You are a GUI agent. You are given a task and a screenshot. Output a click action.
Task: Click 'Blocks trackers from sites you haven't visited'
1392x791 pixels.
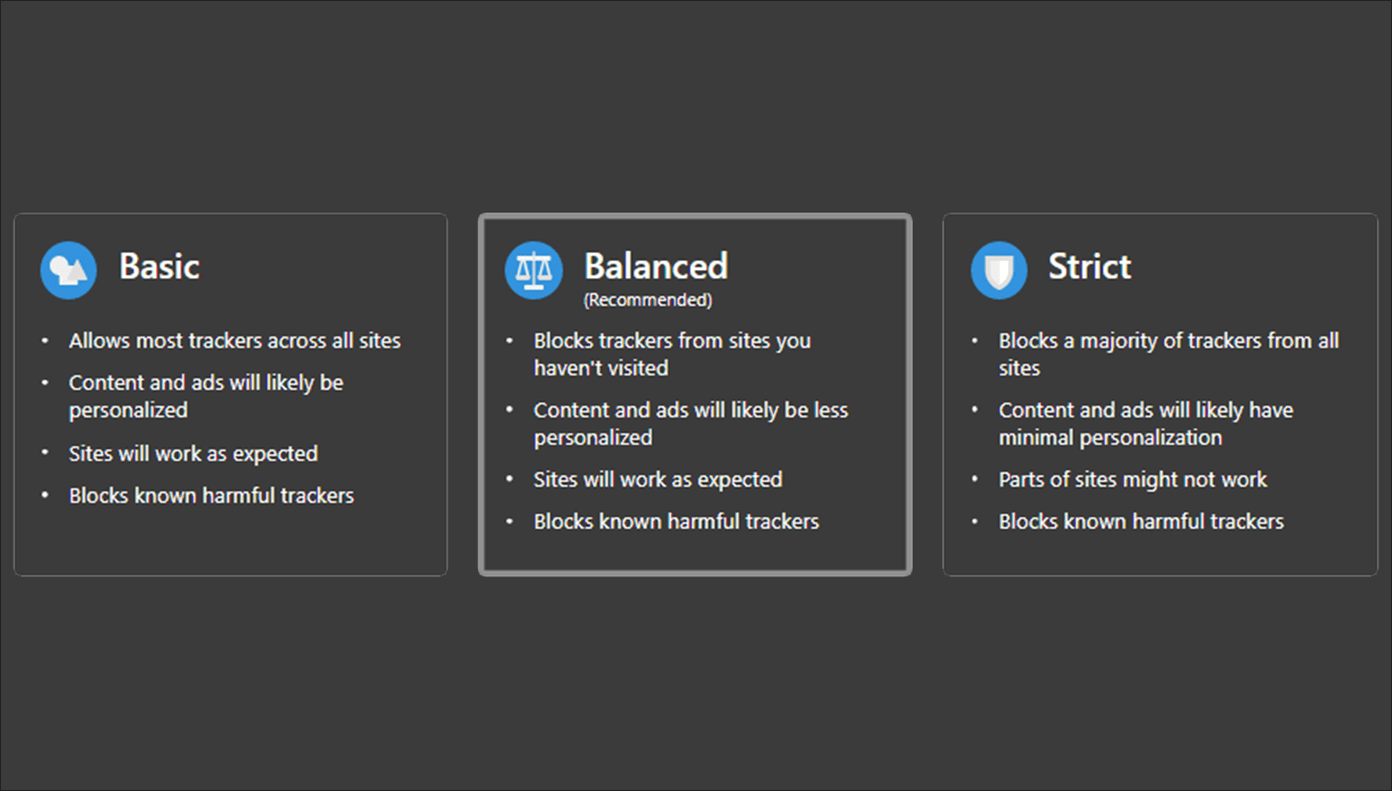672,354
